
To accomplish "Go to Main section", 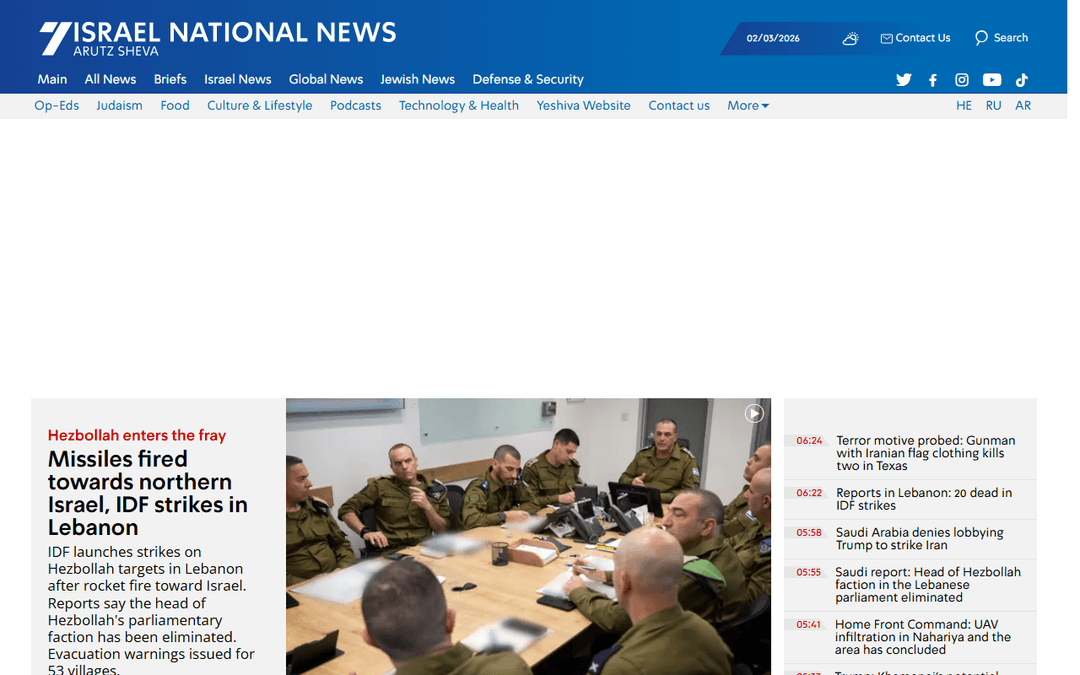I will [53, 80].
